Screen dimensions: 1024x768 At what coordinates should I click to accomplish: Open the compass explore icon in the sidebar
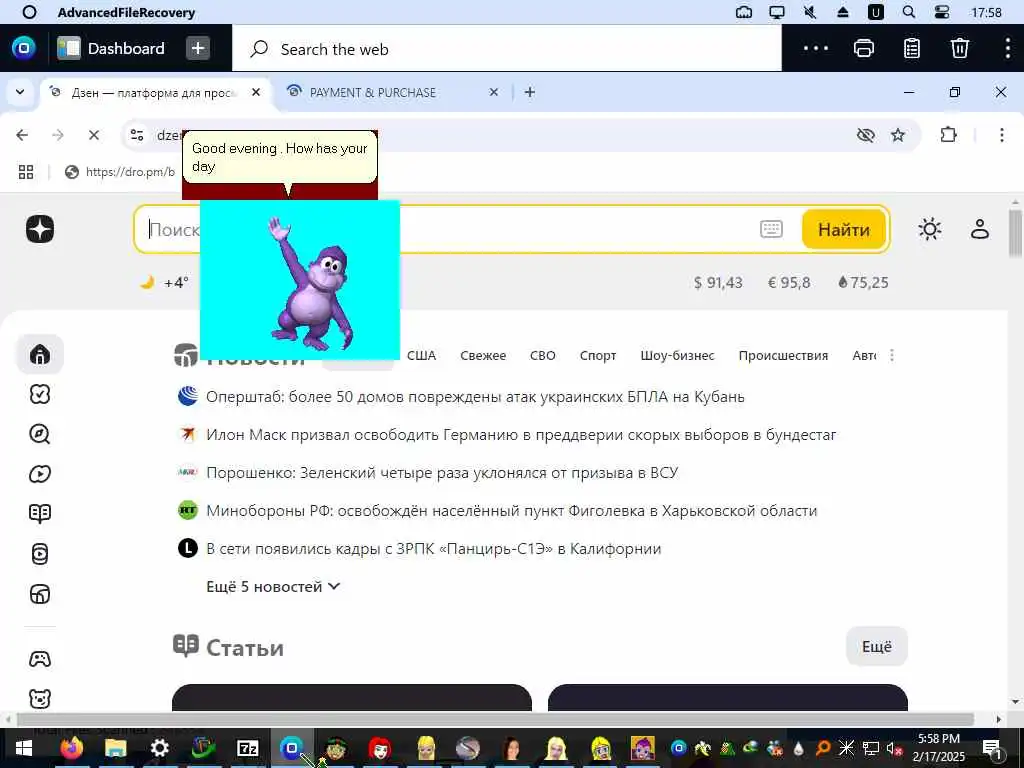[x=40, y=434]
